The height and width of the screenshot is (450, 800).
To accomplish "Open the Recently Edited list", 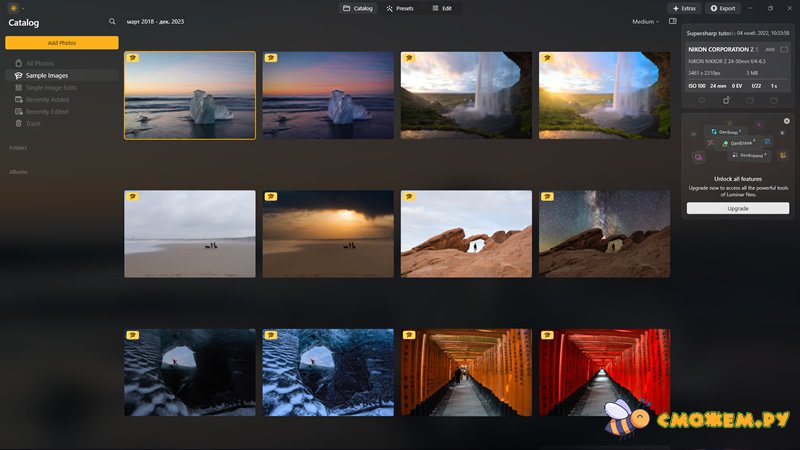I will coord(47,112).
